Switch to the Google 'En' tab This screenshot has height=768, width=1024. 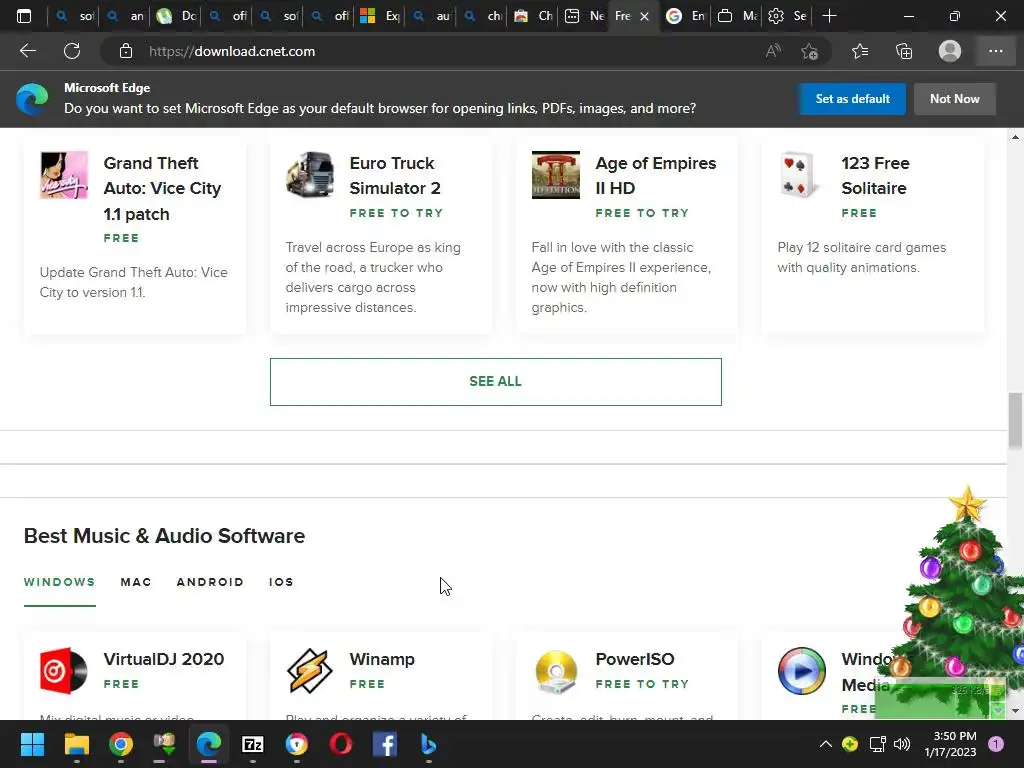pyautogui.click(x=685, y=16)
